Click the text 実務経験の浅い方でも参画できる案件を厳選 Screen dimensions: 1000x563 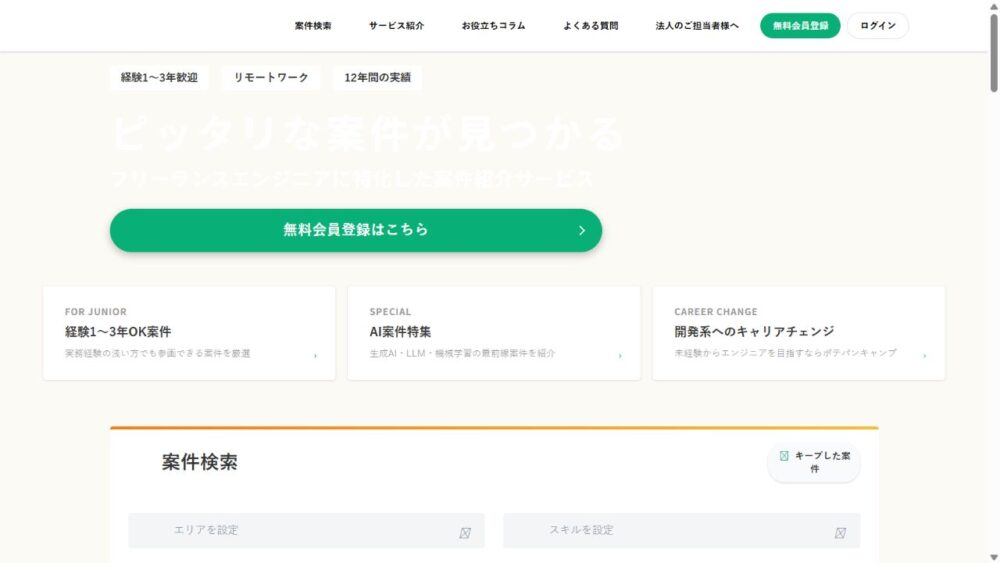coord(158,353)
